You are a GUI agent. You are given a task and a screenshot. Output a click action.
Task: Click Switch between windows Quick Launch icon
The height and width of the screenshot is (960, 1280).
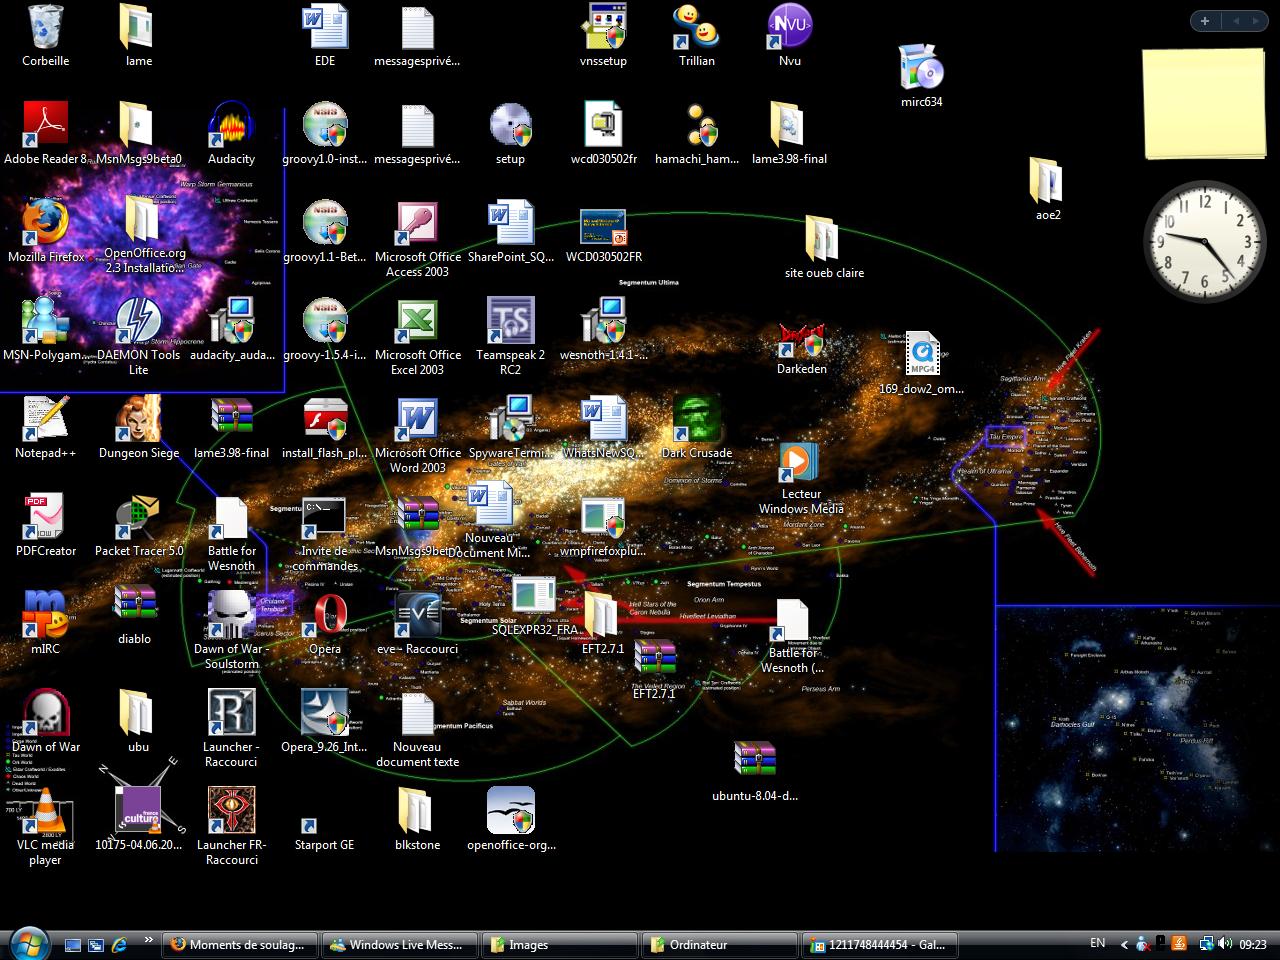pos(96,944)
